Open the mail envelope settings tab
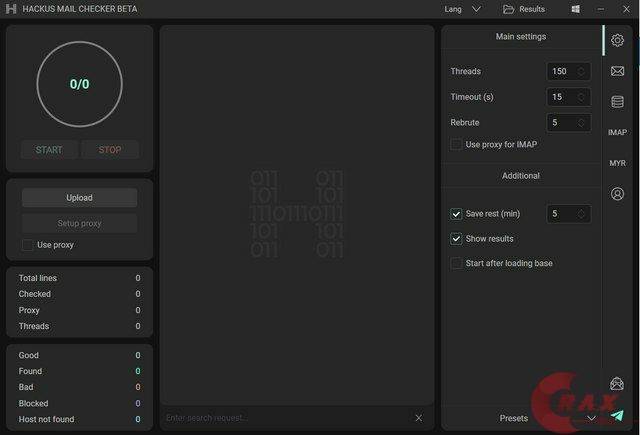This screenshot has height=435, width=640. tap(617, 71)
